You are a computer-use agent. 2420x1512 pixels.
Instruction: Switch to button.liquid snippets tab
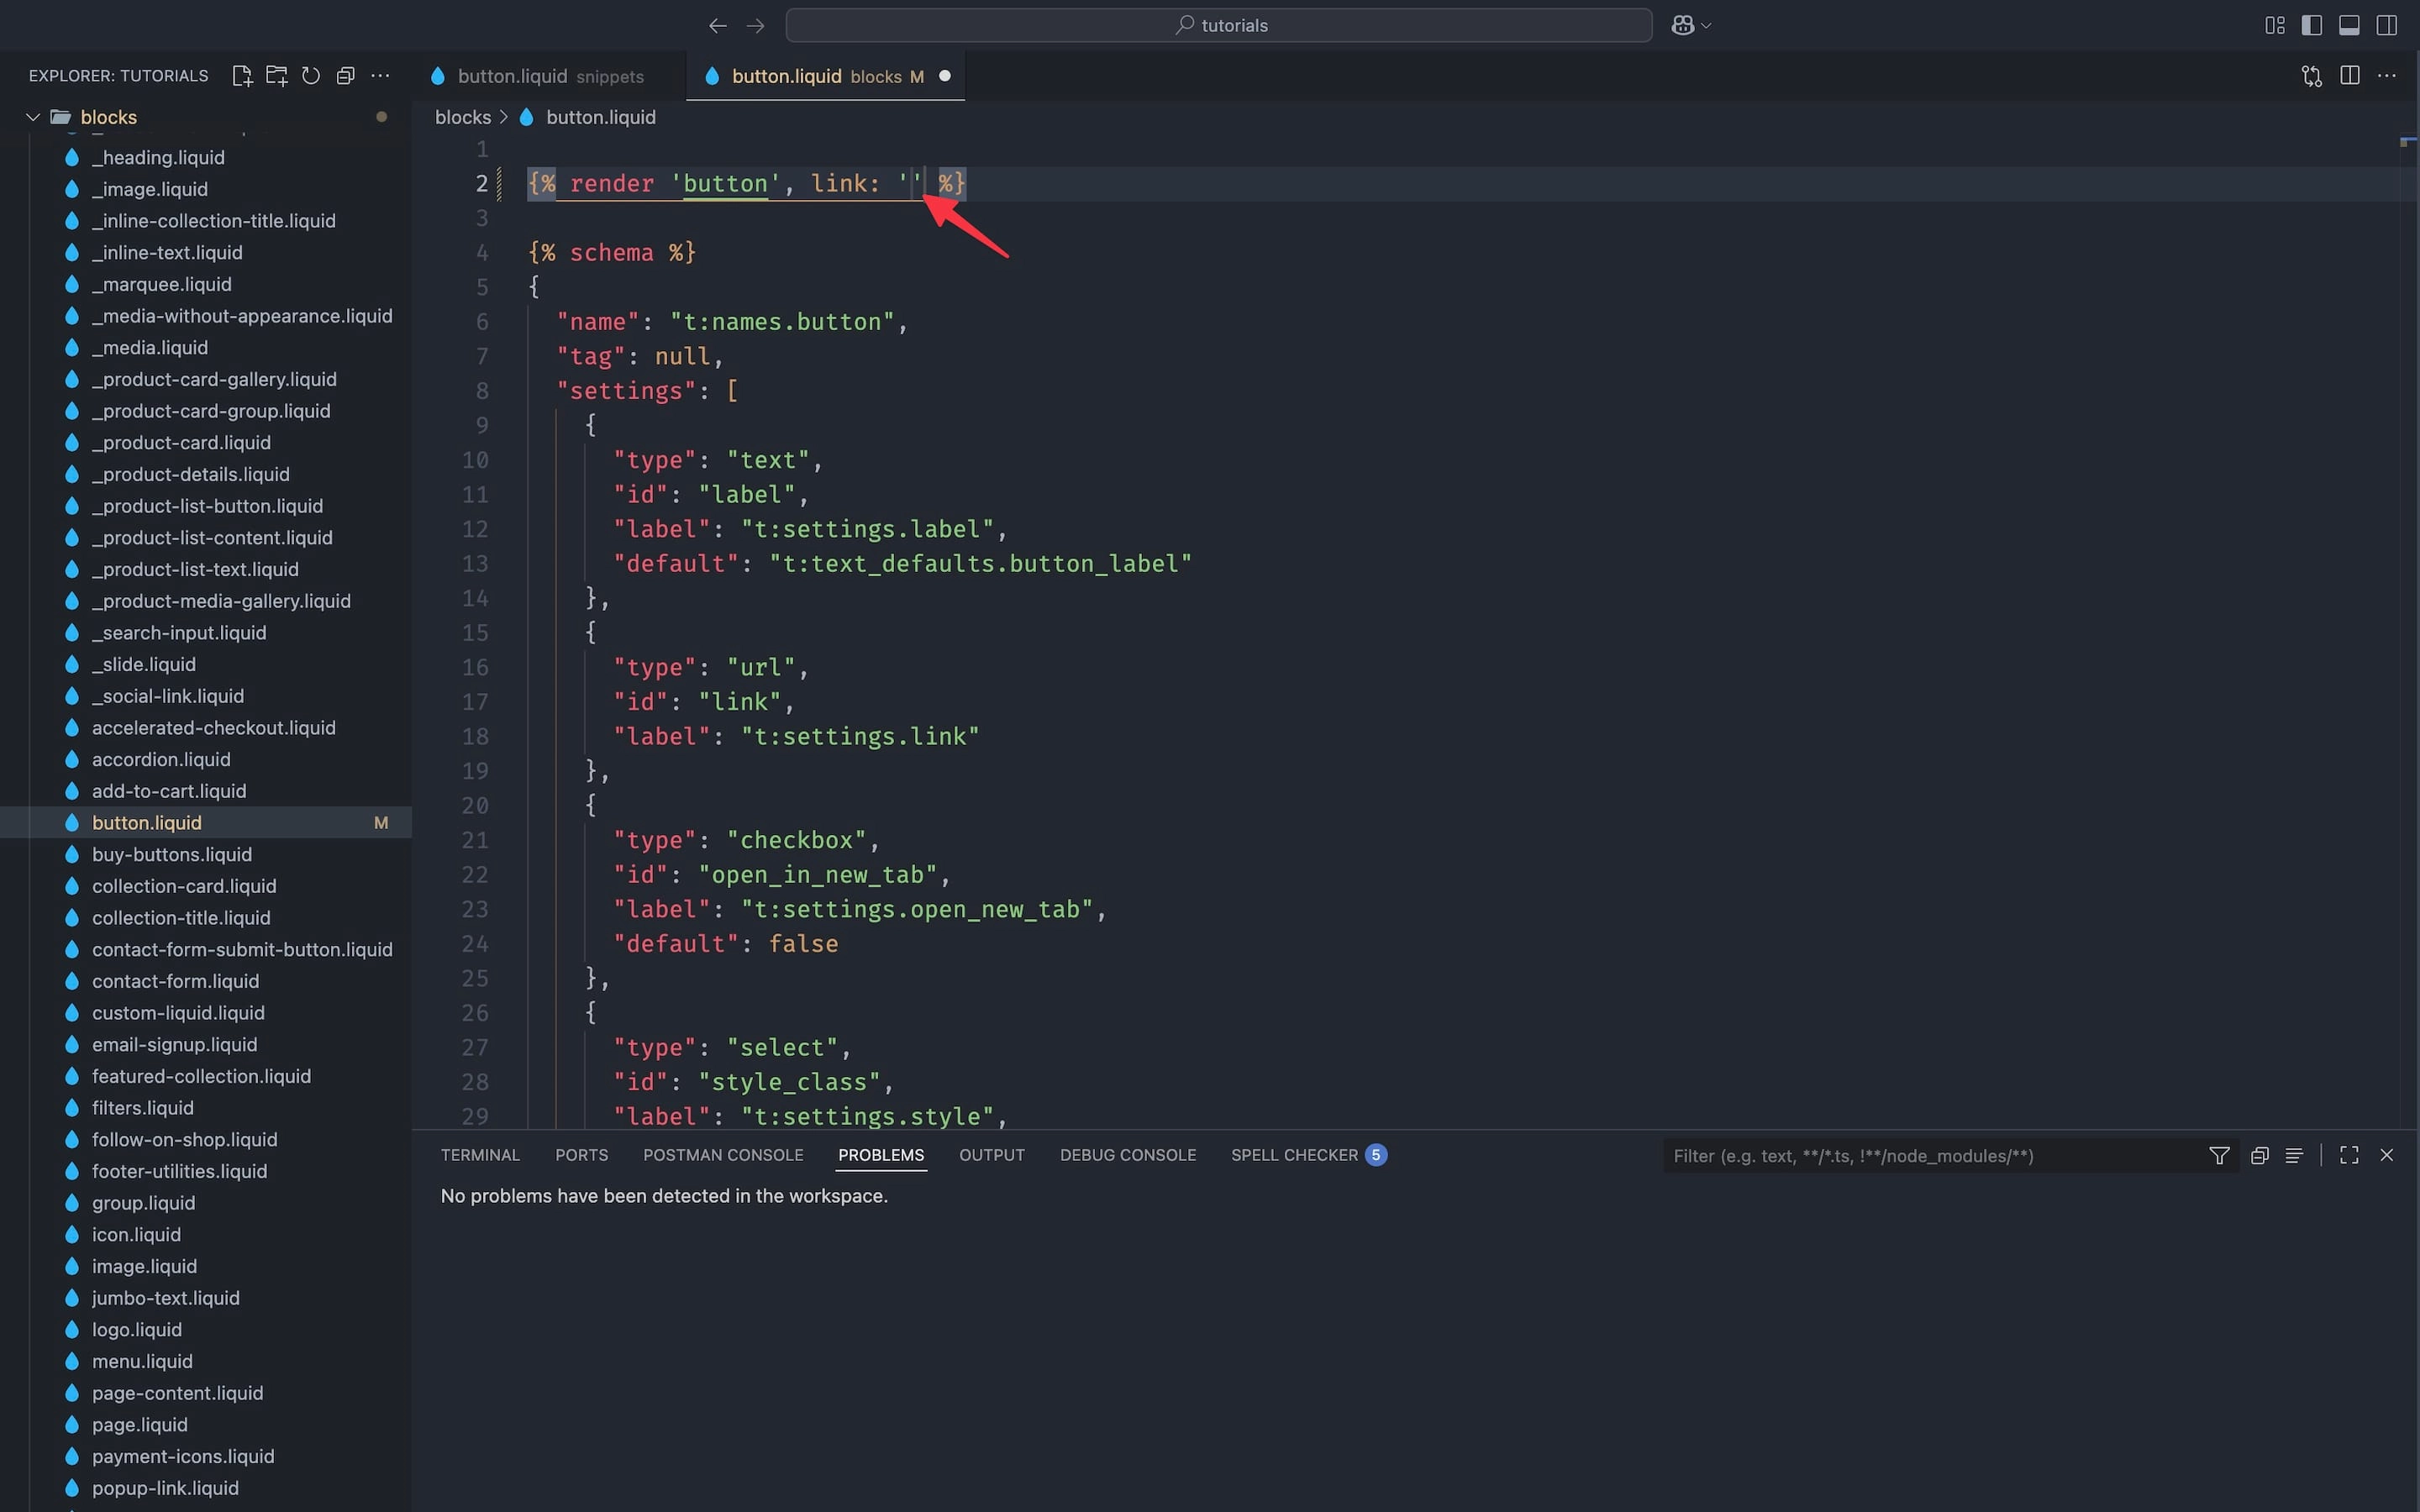(550, 76)
